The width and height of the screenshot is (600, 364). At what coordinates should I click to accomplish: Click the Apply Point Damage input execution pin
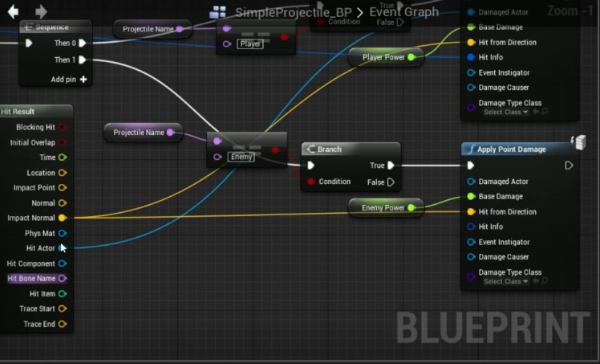(x=471, y=165)
